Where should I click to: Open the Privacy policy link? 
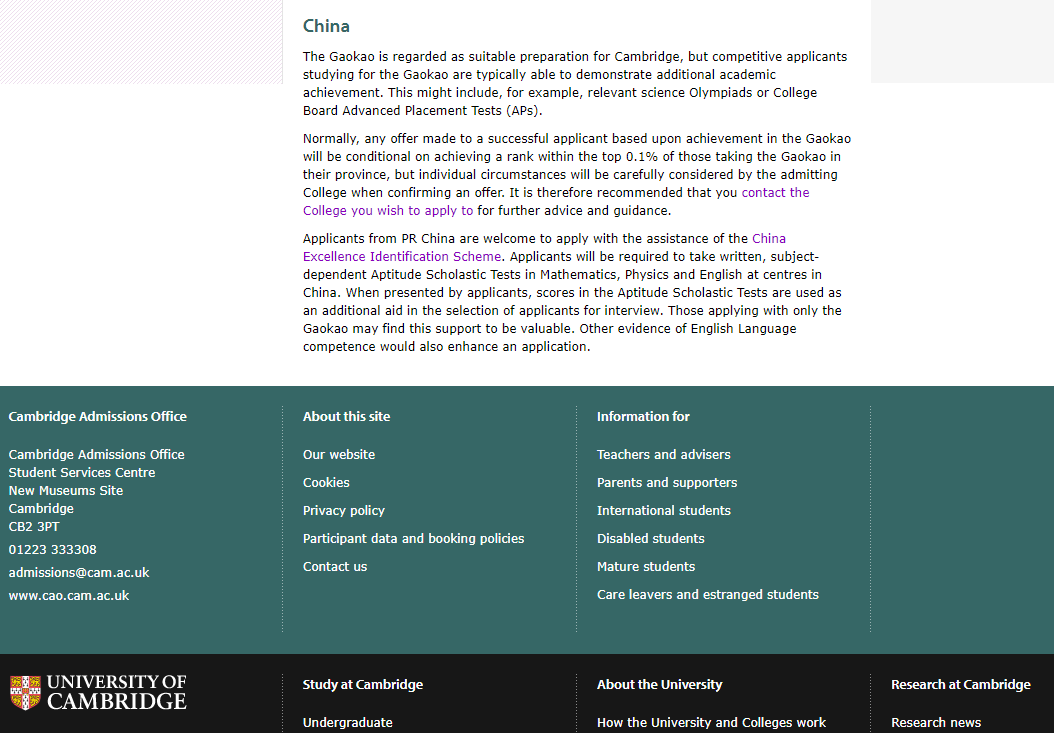343,511
